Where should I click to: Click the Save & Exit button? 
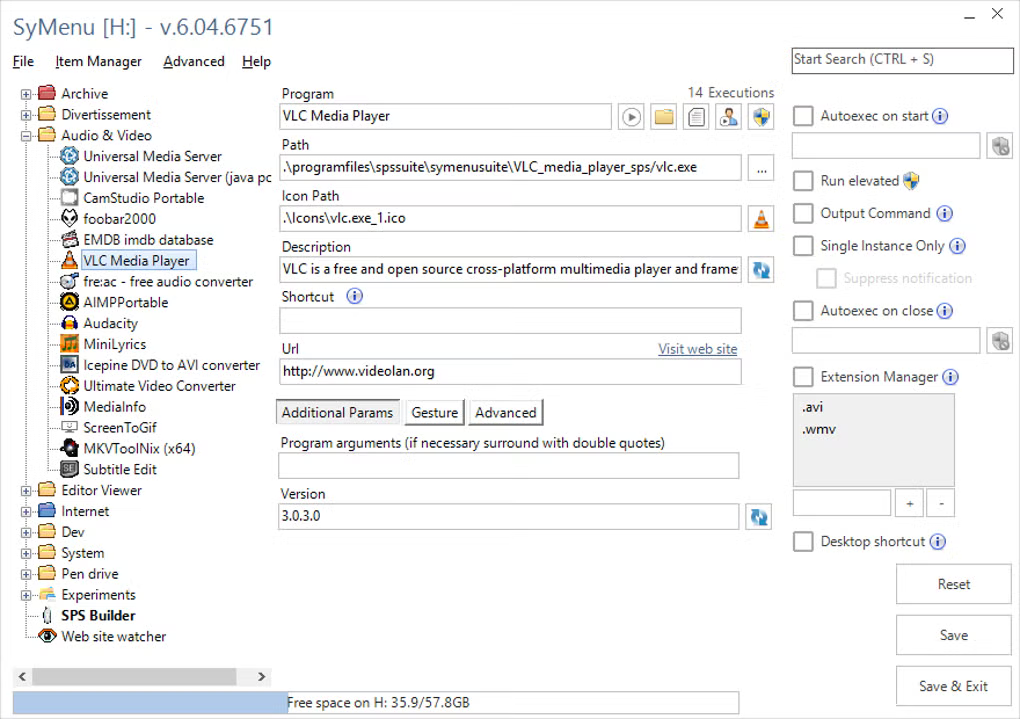[953, 686]
